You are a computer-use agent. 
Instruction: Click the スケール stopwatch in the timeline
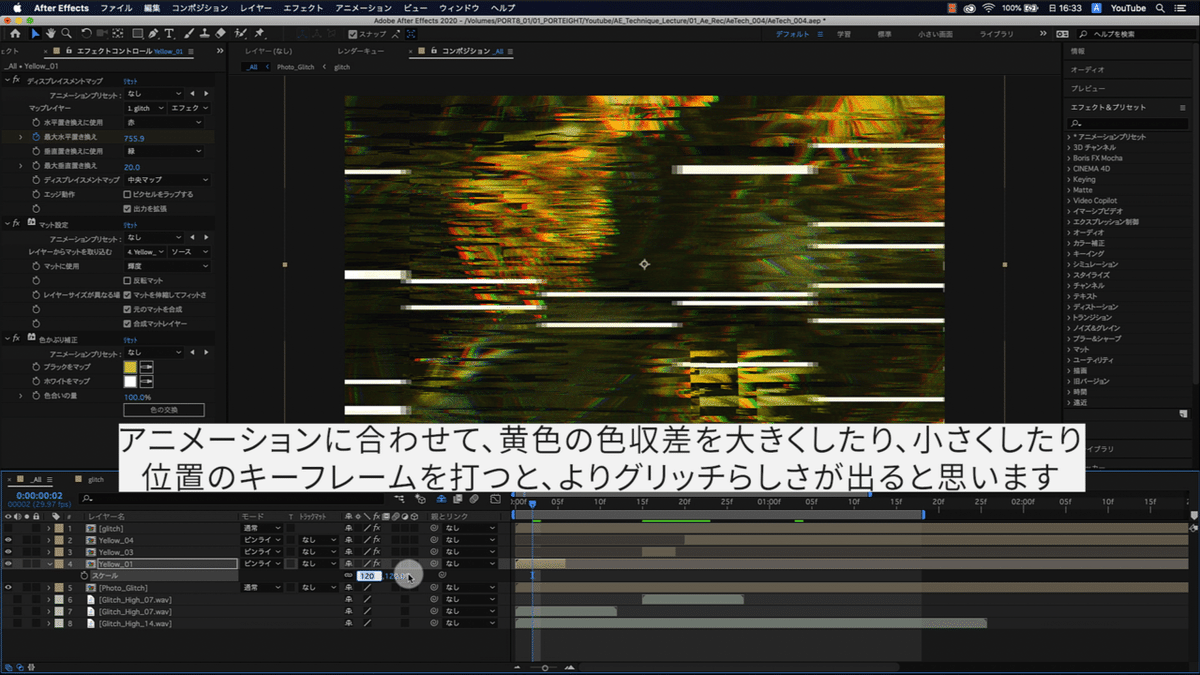point(85,576)
